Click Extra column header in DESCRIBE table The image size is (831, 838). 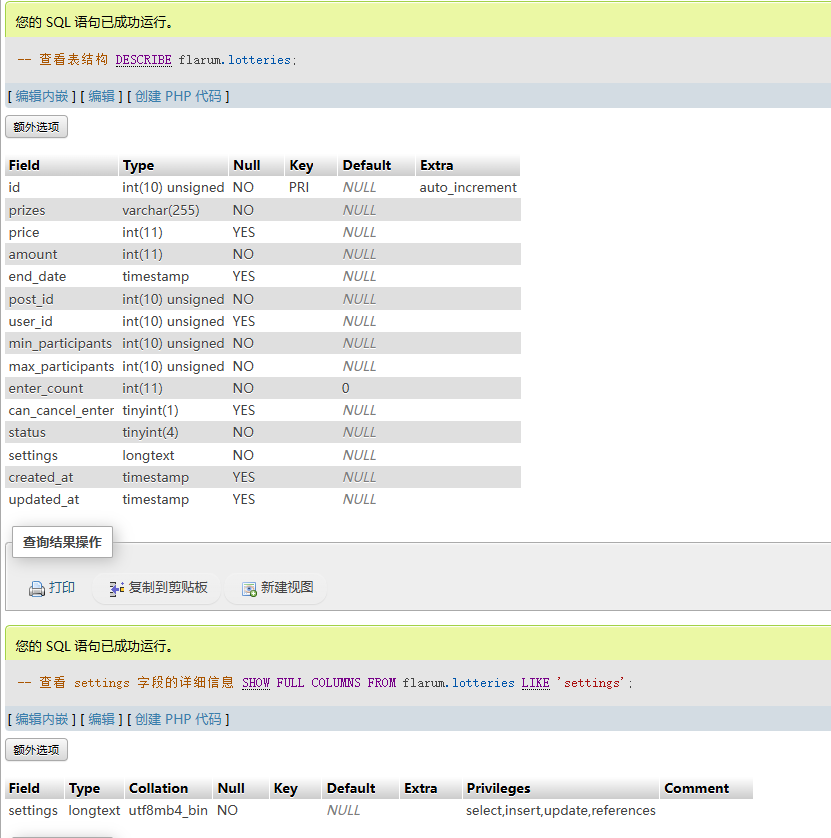(468, 166)
